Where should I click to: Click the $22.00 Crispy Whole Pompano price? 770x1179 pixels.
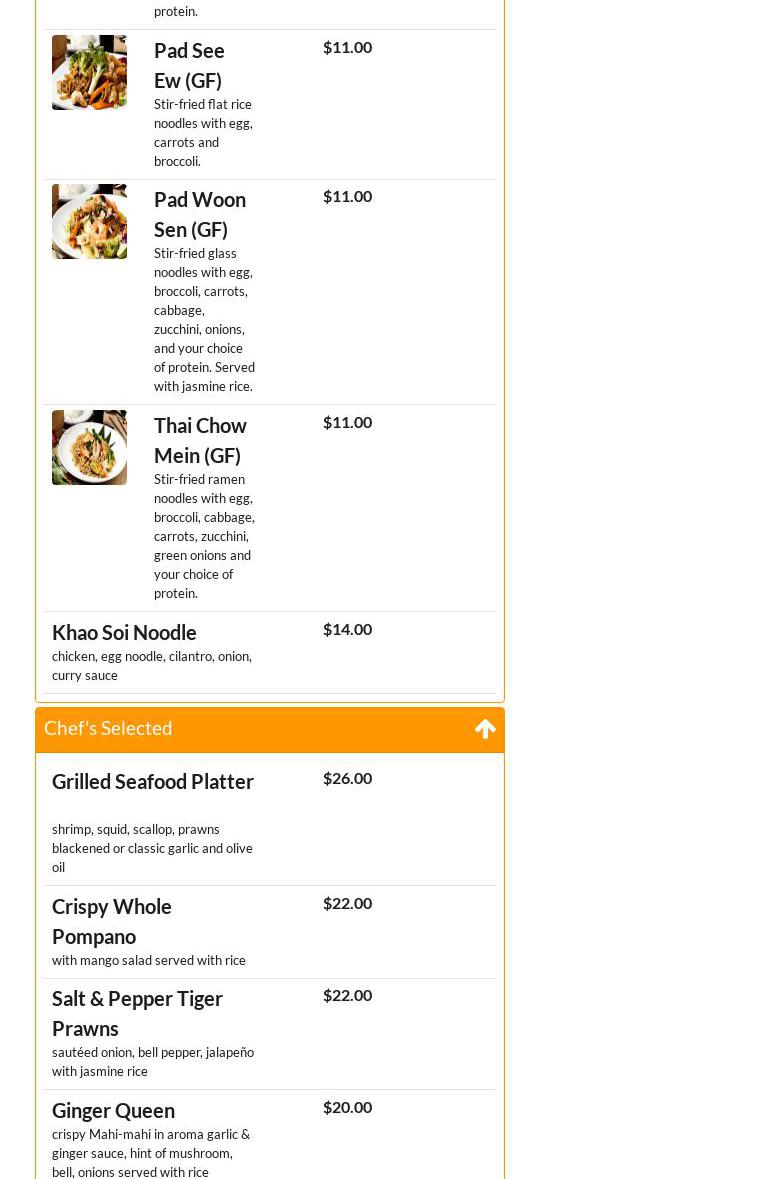tap(347, 903)
